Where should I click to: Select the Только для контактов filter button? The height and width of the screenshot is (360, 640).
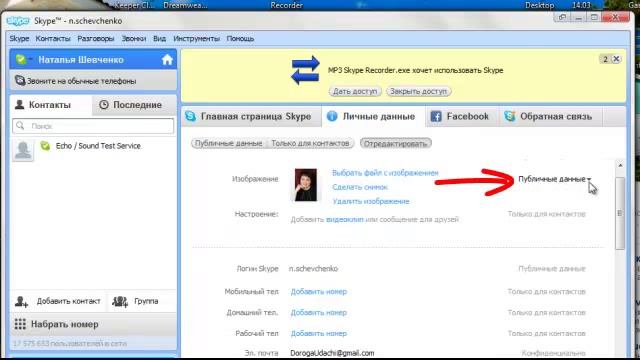[310, 143]
